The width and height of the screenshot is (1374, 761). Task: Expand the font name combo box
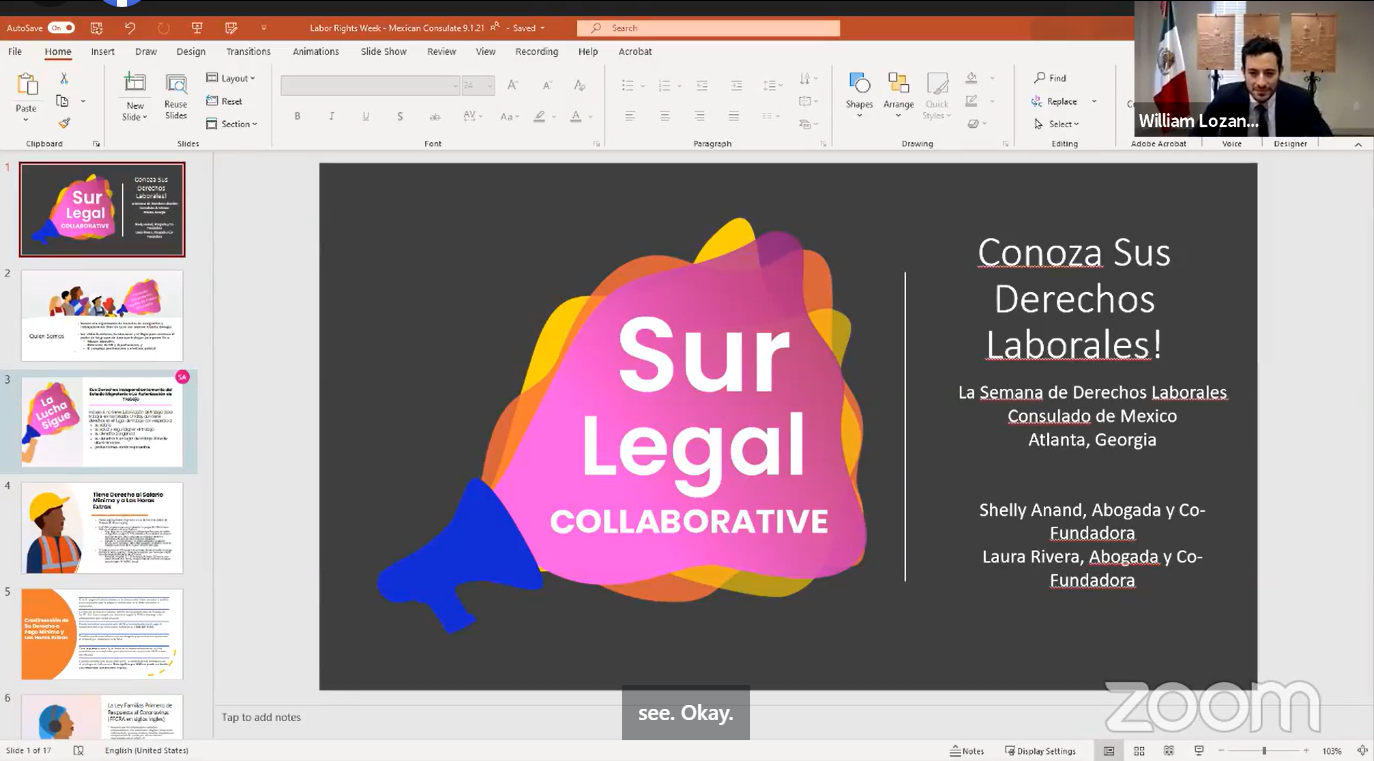[455, 86]
